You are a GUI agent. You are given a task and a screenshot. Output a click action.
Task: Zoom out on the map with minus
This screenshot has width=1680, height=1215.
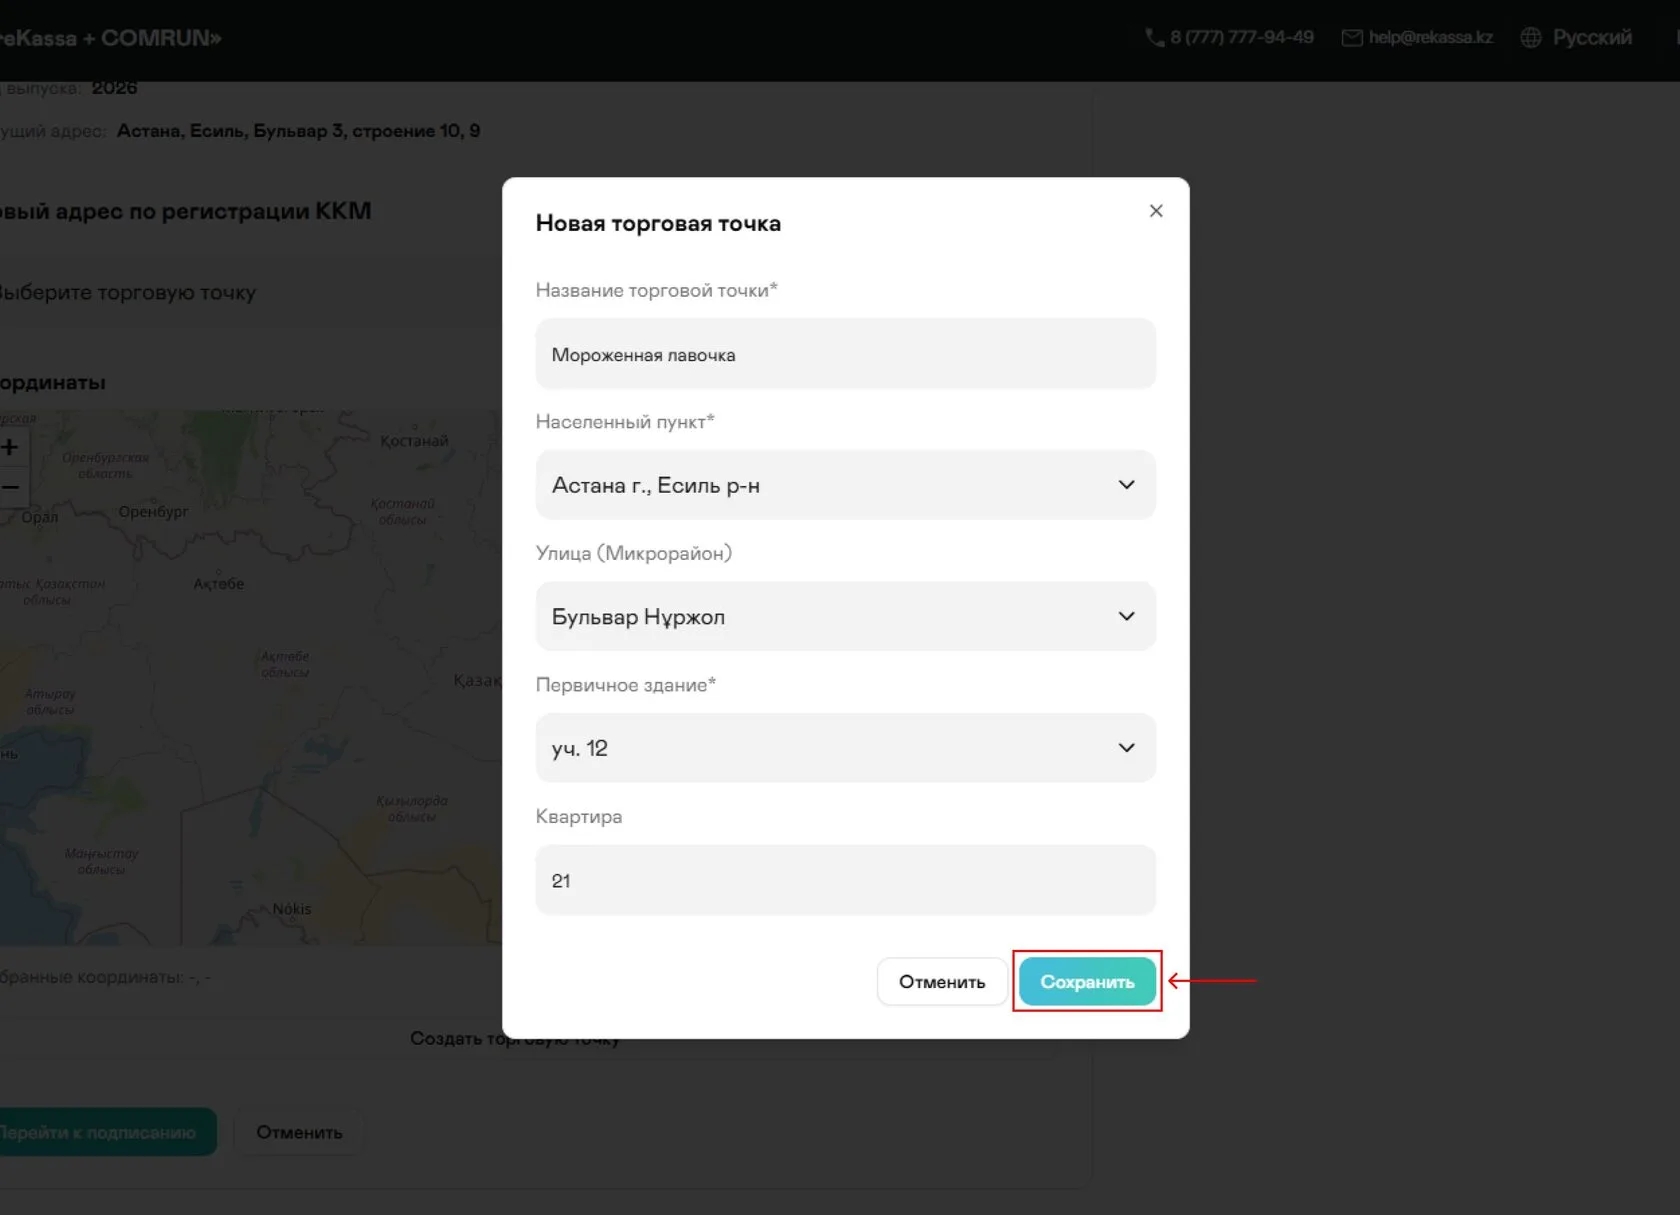point(10,487)
